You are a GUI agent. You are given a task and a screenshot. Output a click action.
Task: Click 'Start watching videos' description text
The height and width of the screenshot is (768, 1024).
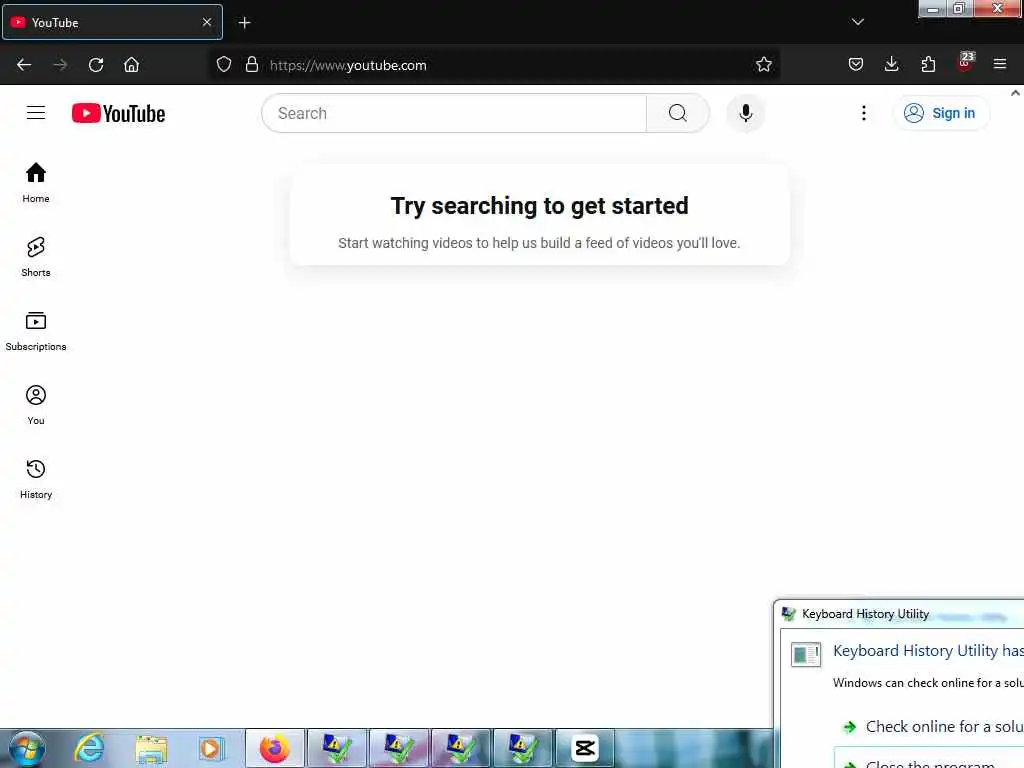(539, 243)
